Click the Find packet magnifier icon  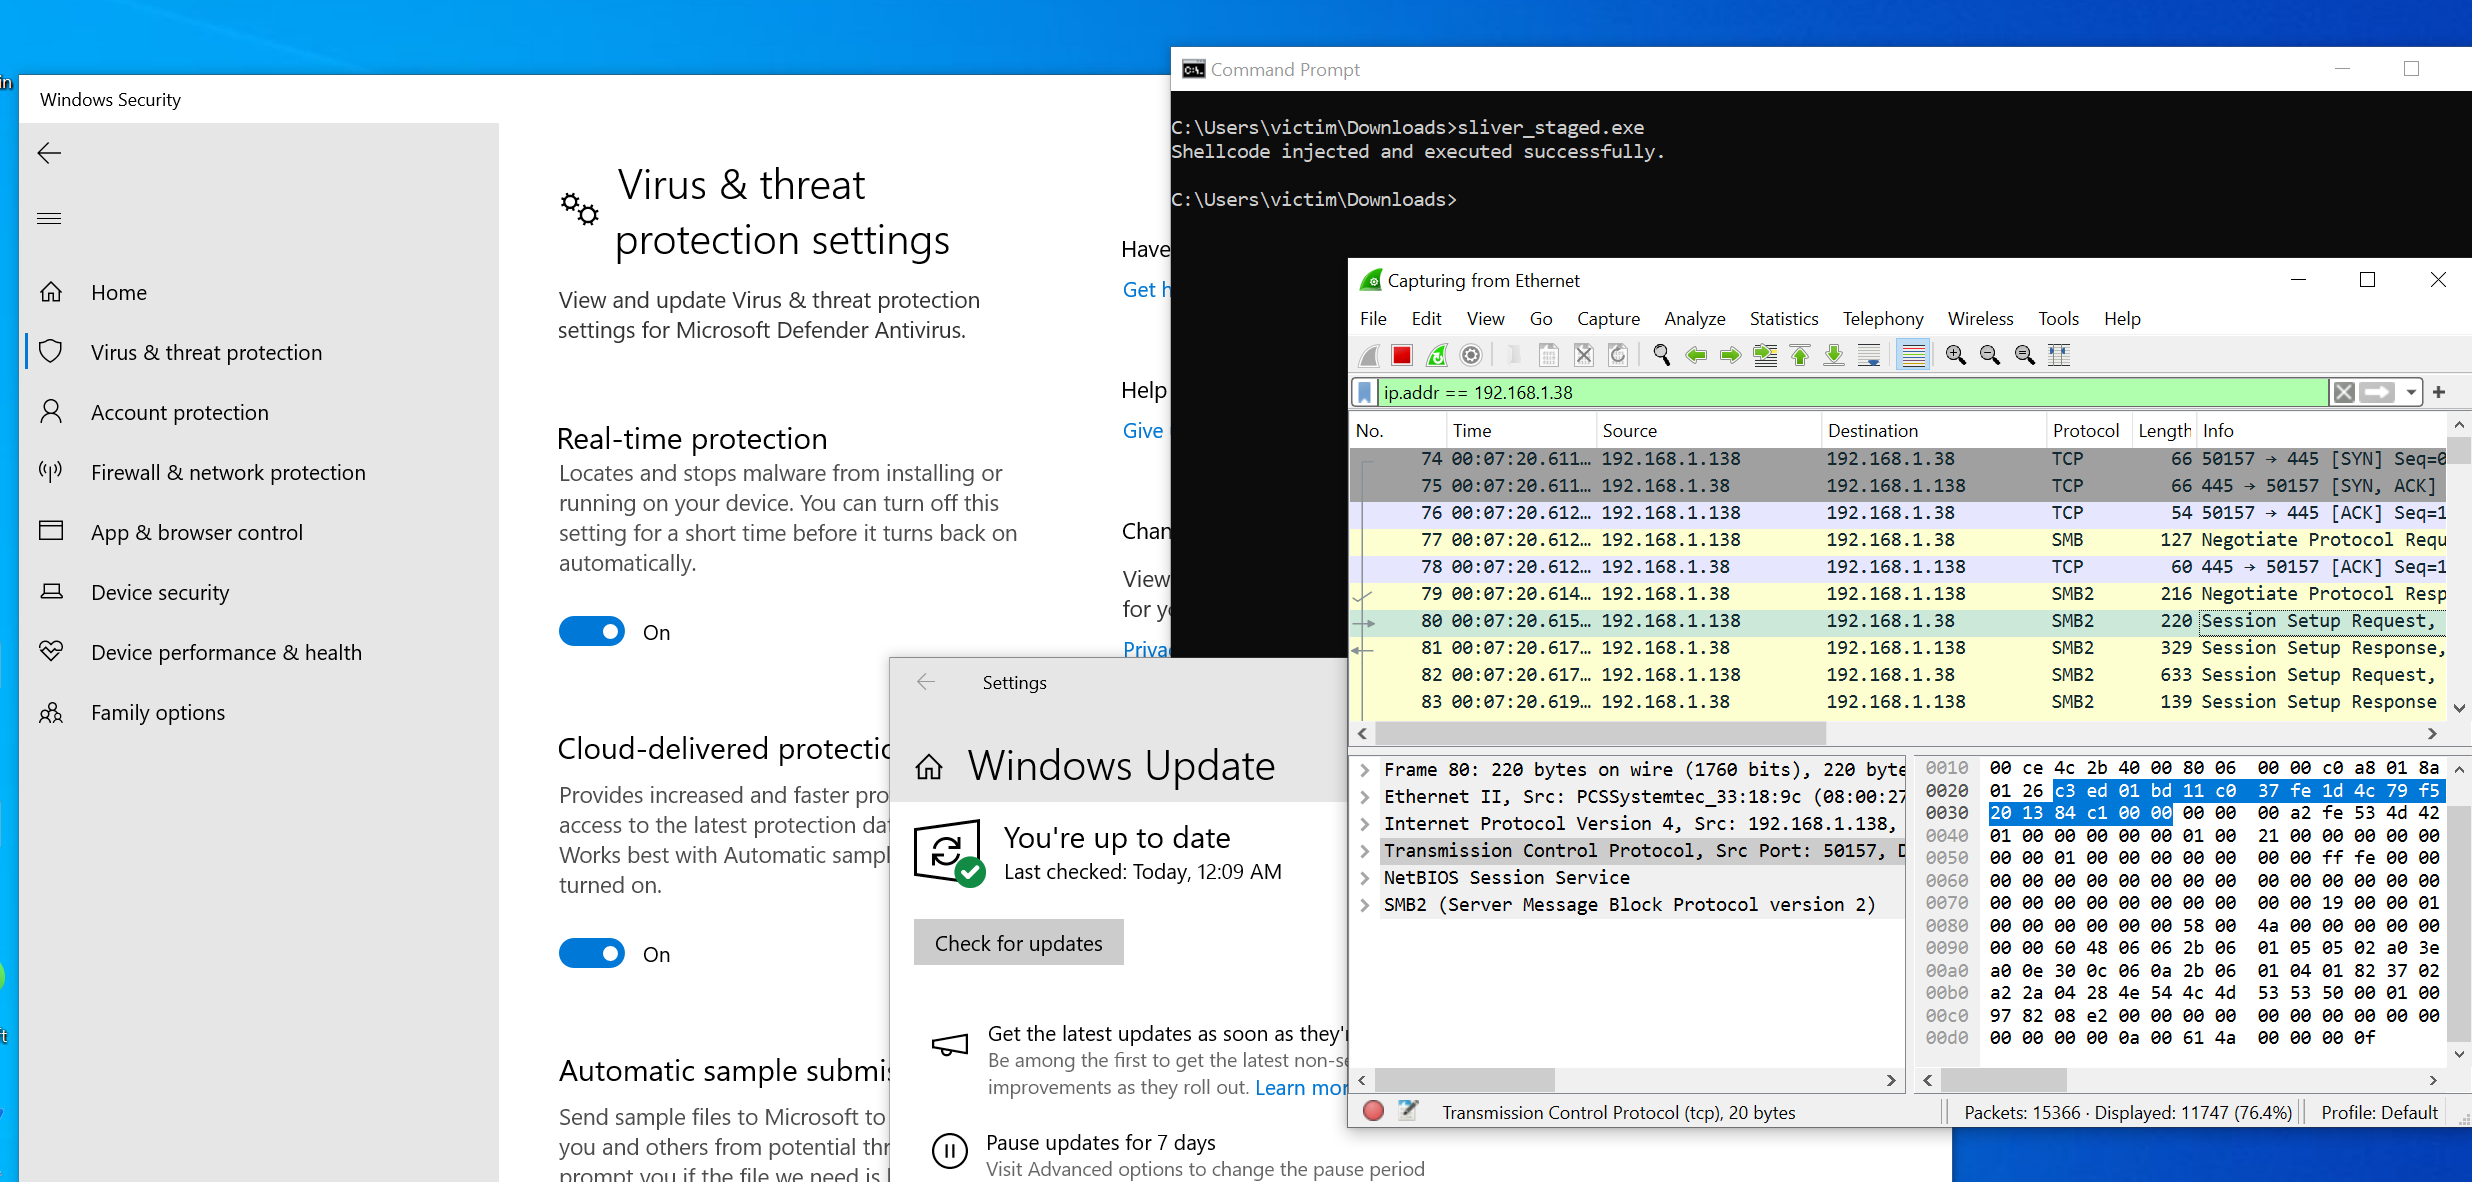coord(1661,355)
